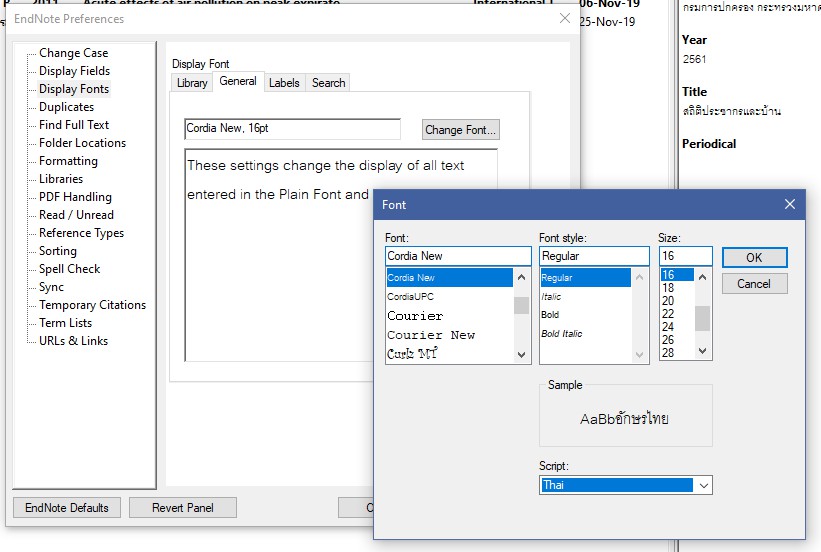Select size 24 in size list
Screen dimensions: 821x552
pyautogui.click(x=677, y=327)
